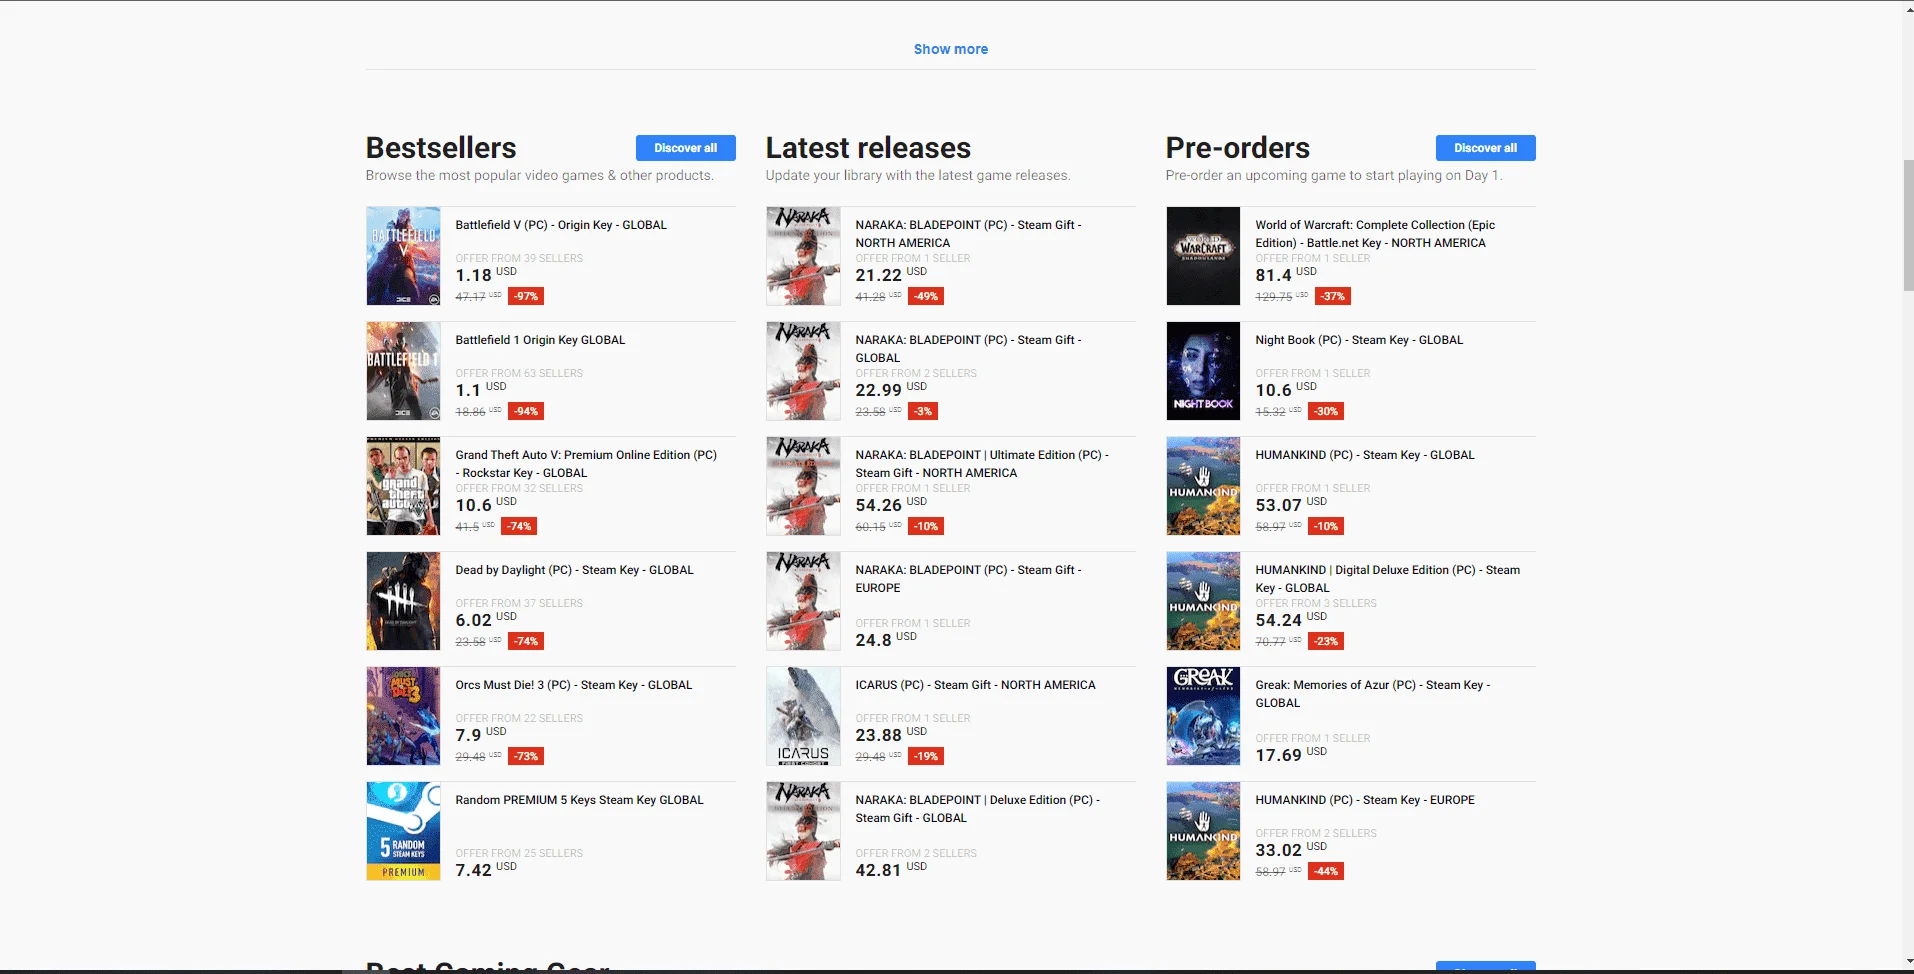Click the -73% badge on Orcs Must Die! 3
This screenshot has height=974, width=1914.
click(526, 756)
